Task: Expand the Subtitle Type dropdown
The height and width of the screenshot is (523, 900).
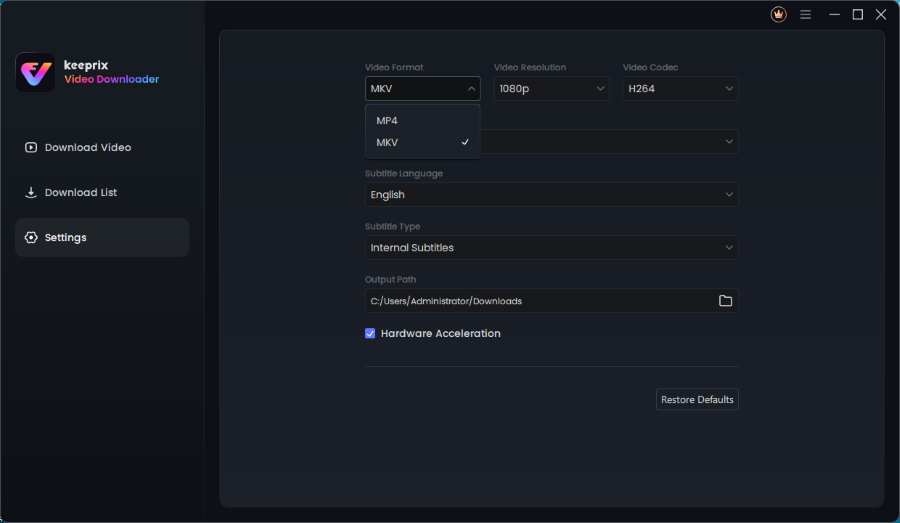Action: [551, 248]
